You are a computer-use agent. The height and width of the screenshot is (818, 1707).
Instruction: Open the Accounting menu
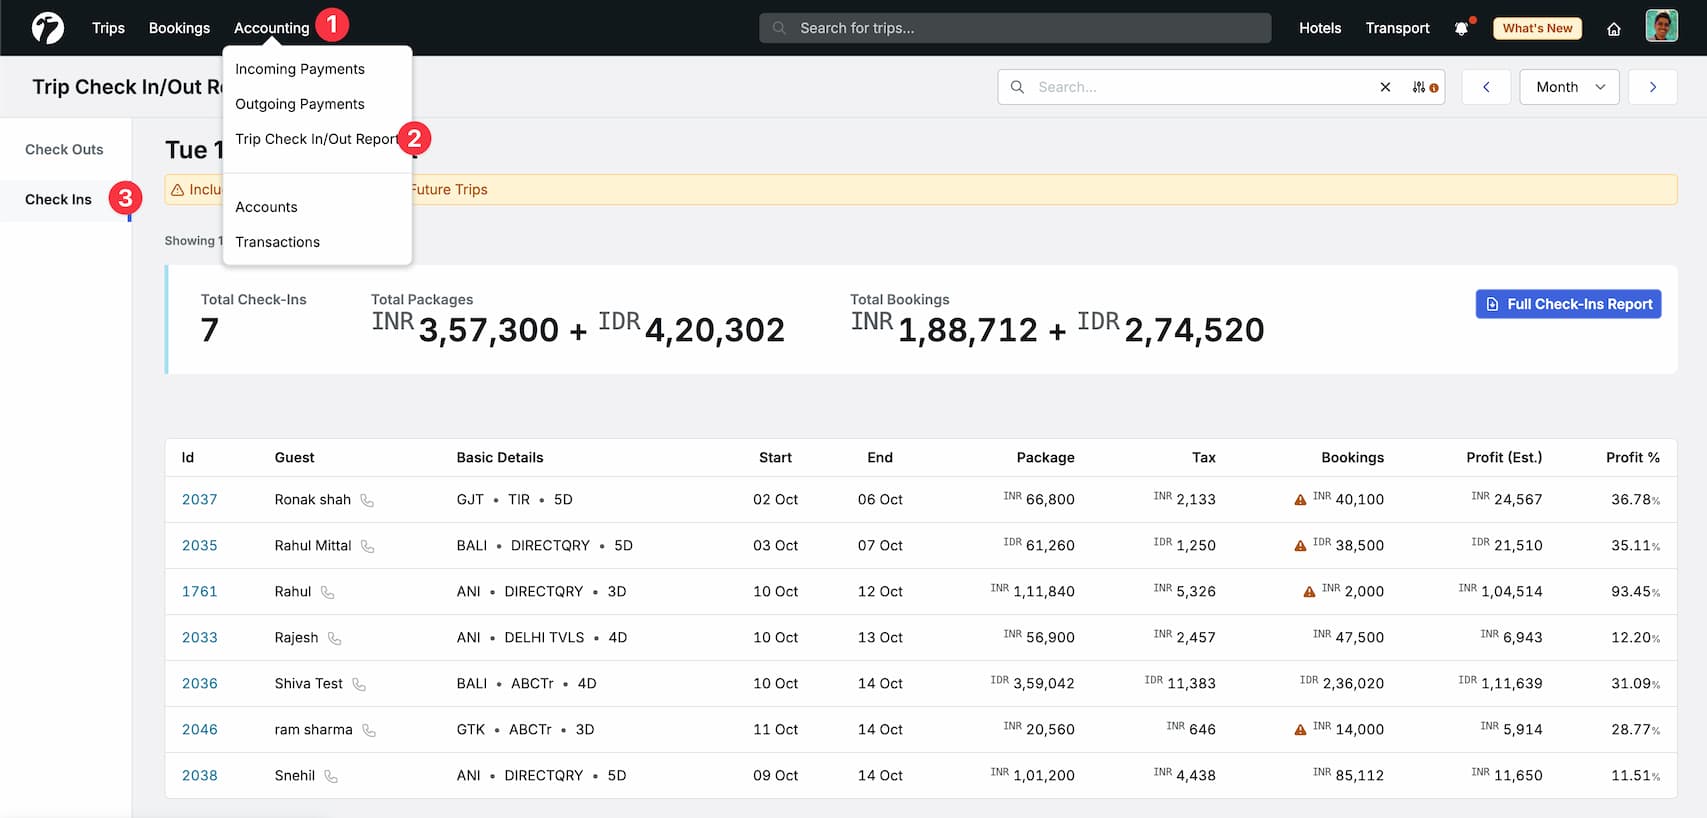tap(271, 28)
